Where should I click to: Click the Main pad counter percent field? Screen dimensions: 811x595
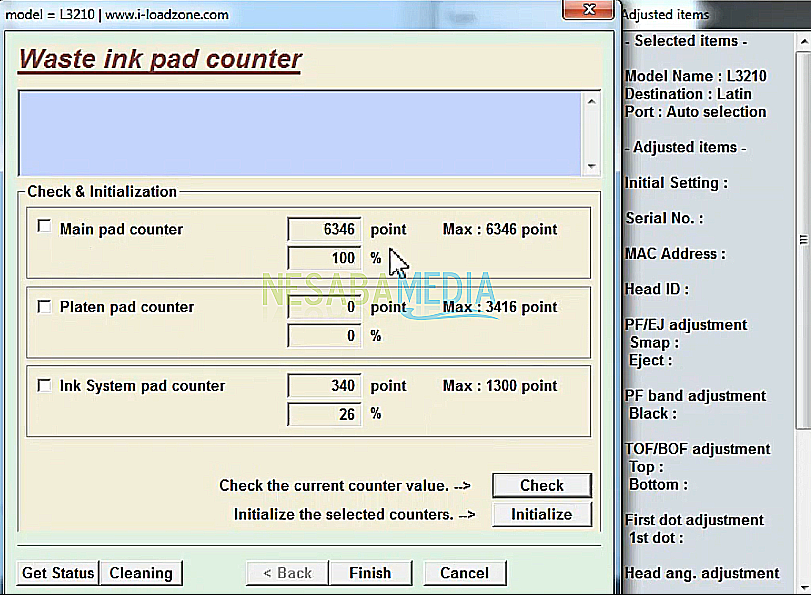coord(324,258)
